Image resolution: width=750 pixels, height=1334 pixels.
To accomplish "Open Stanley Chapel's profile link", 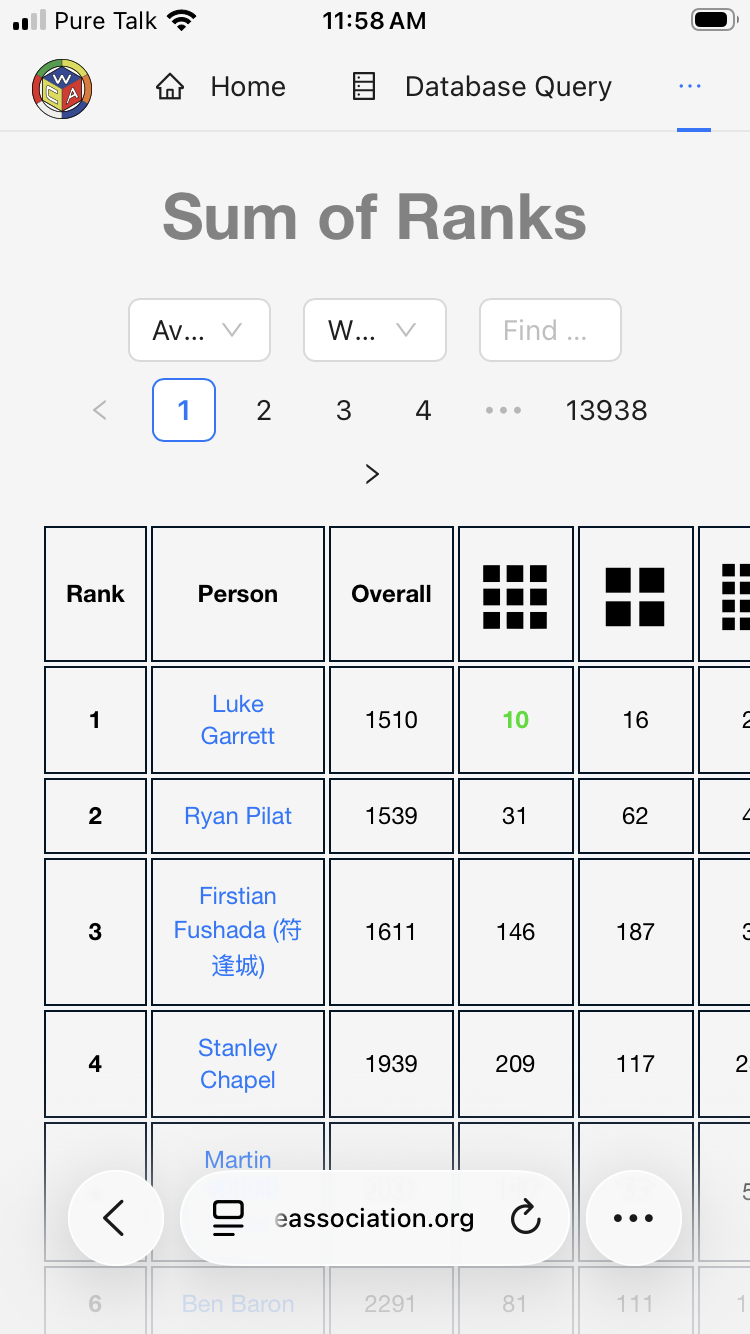I will (238, 1064).
